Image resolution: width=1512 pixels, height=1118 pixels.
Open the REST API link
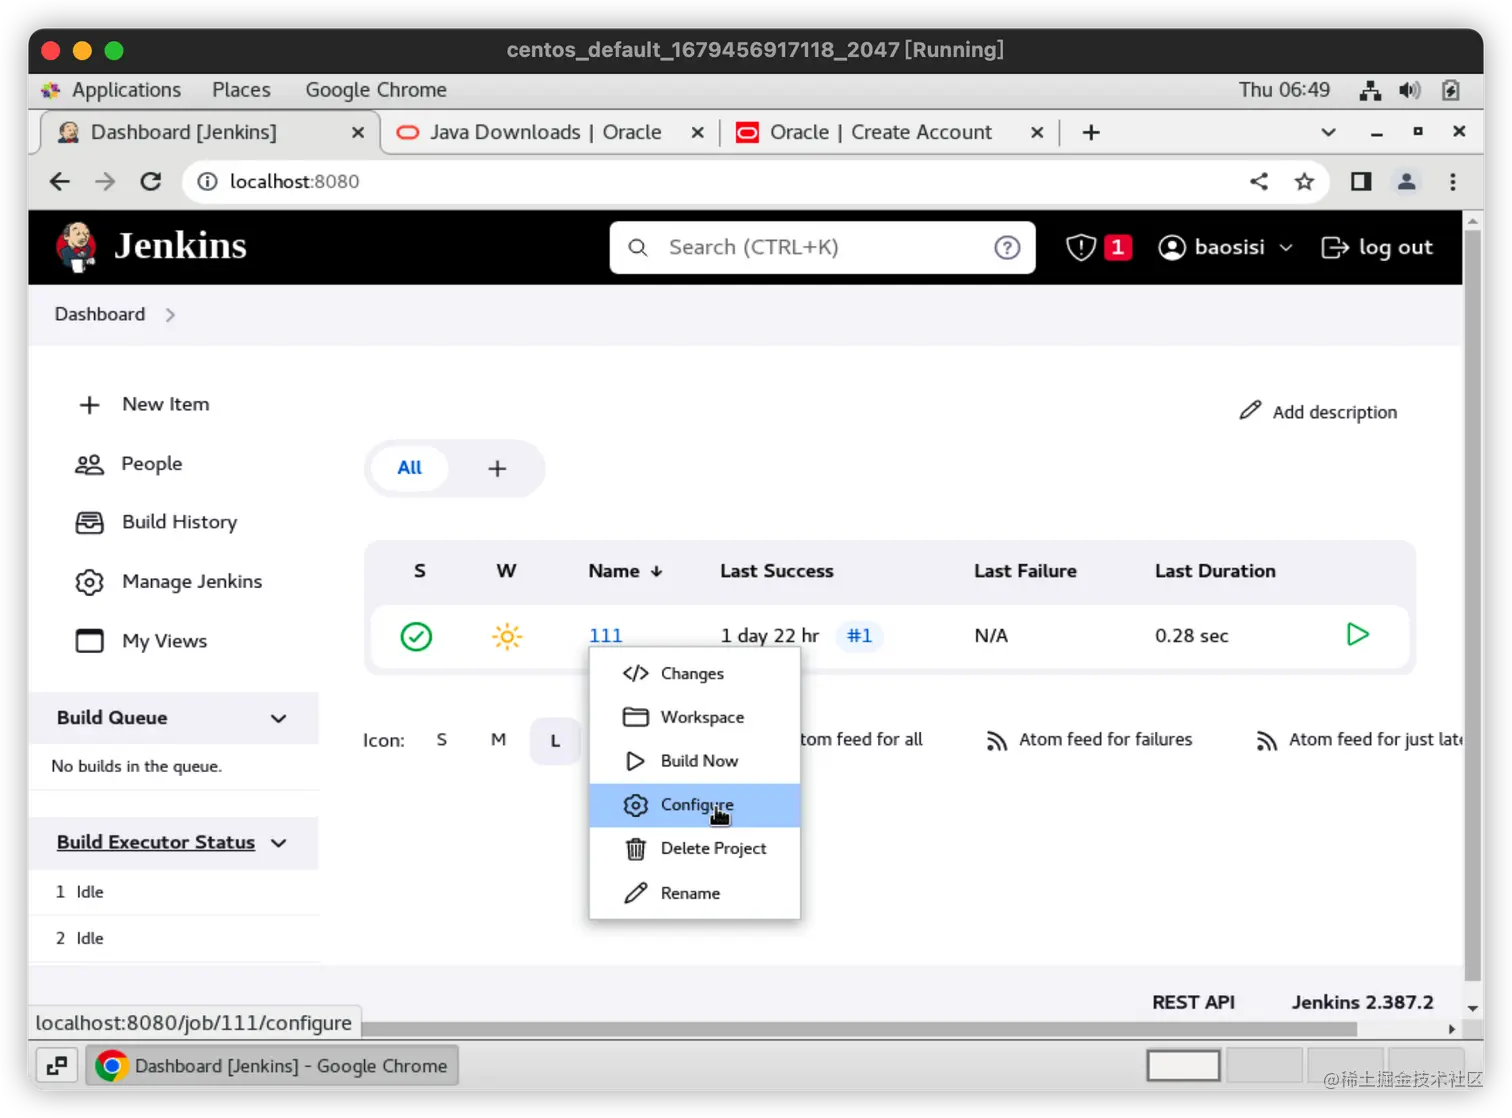point(1193,1002)
